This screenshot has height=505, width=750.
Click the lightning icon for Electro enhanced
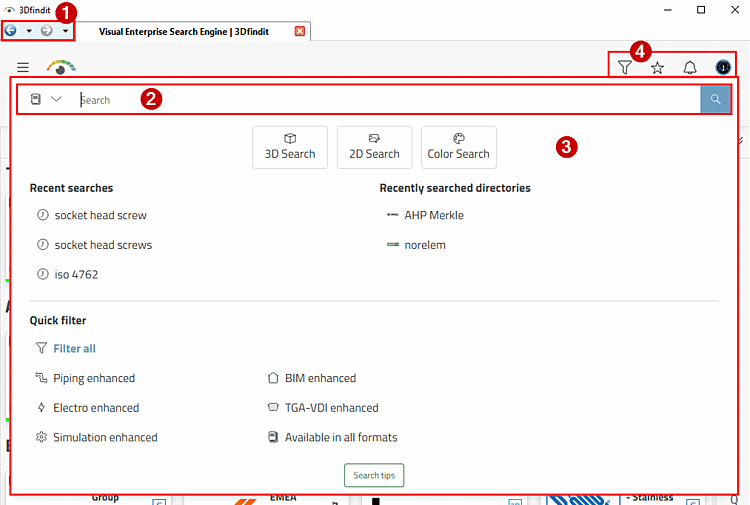[42, 407]
